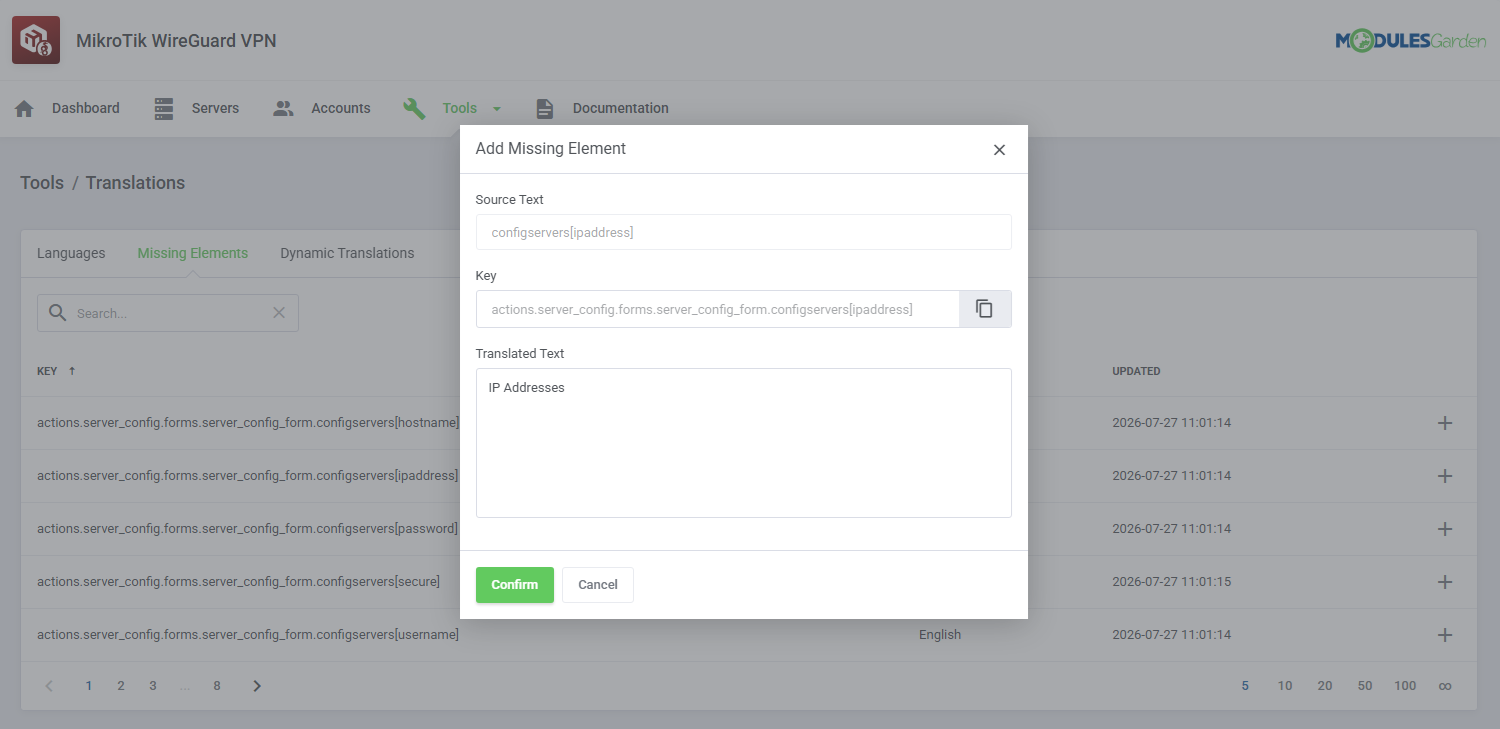Confirm the missing element translation

515,585
